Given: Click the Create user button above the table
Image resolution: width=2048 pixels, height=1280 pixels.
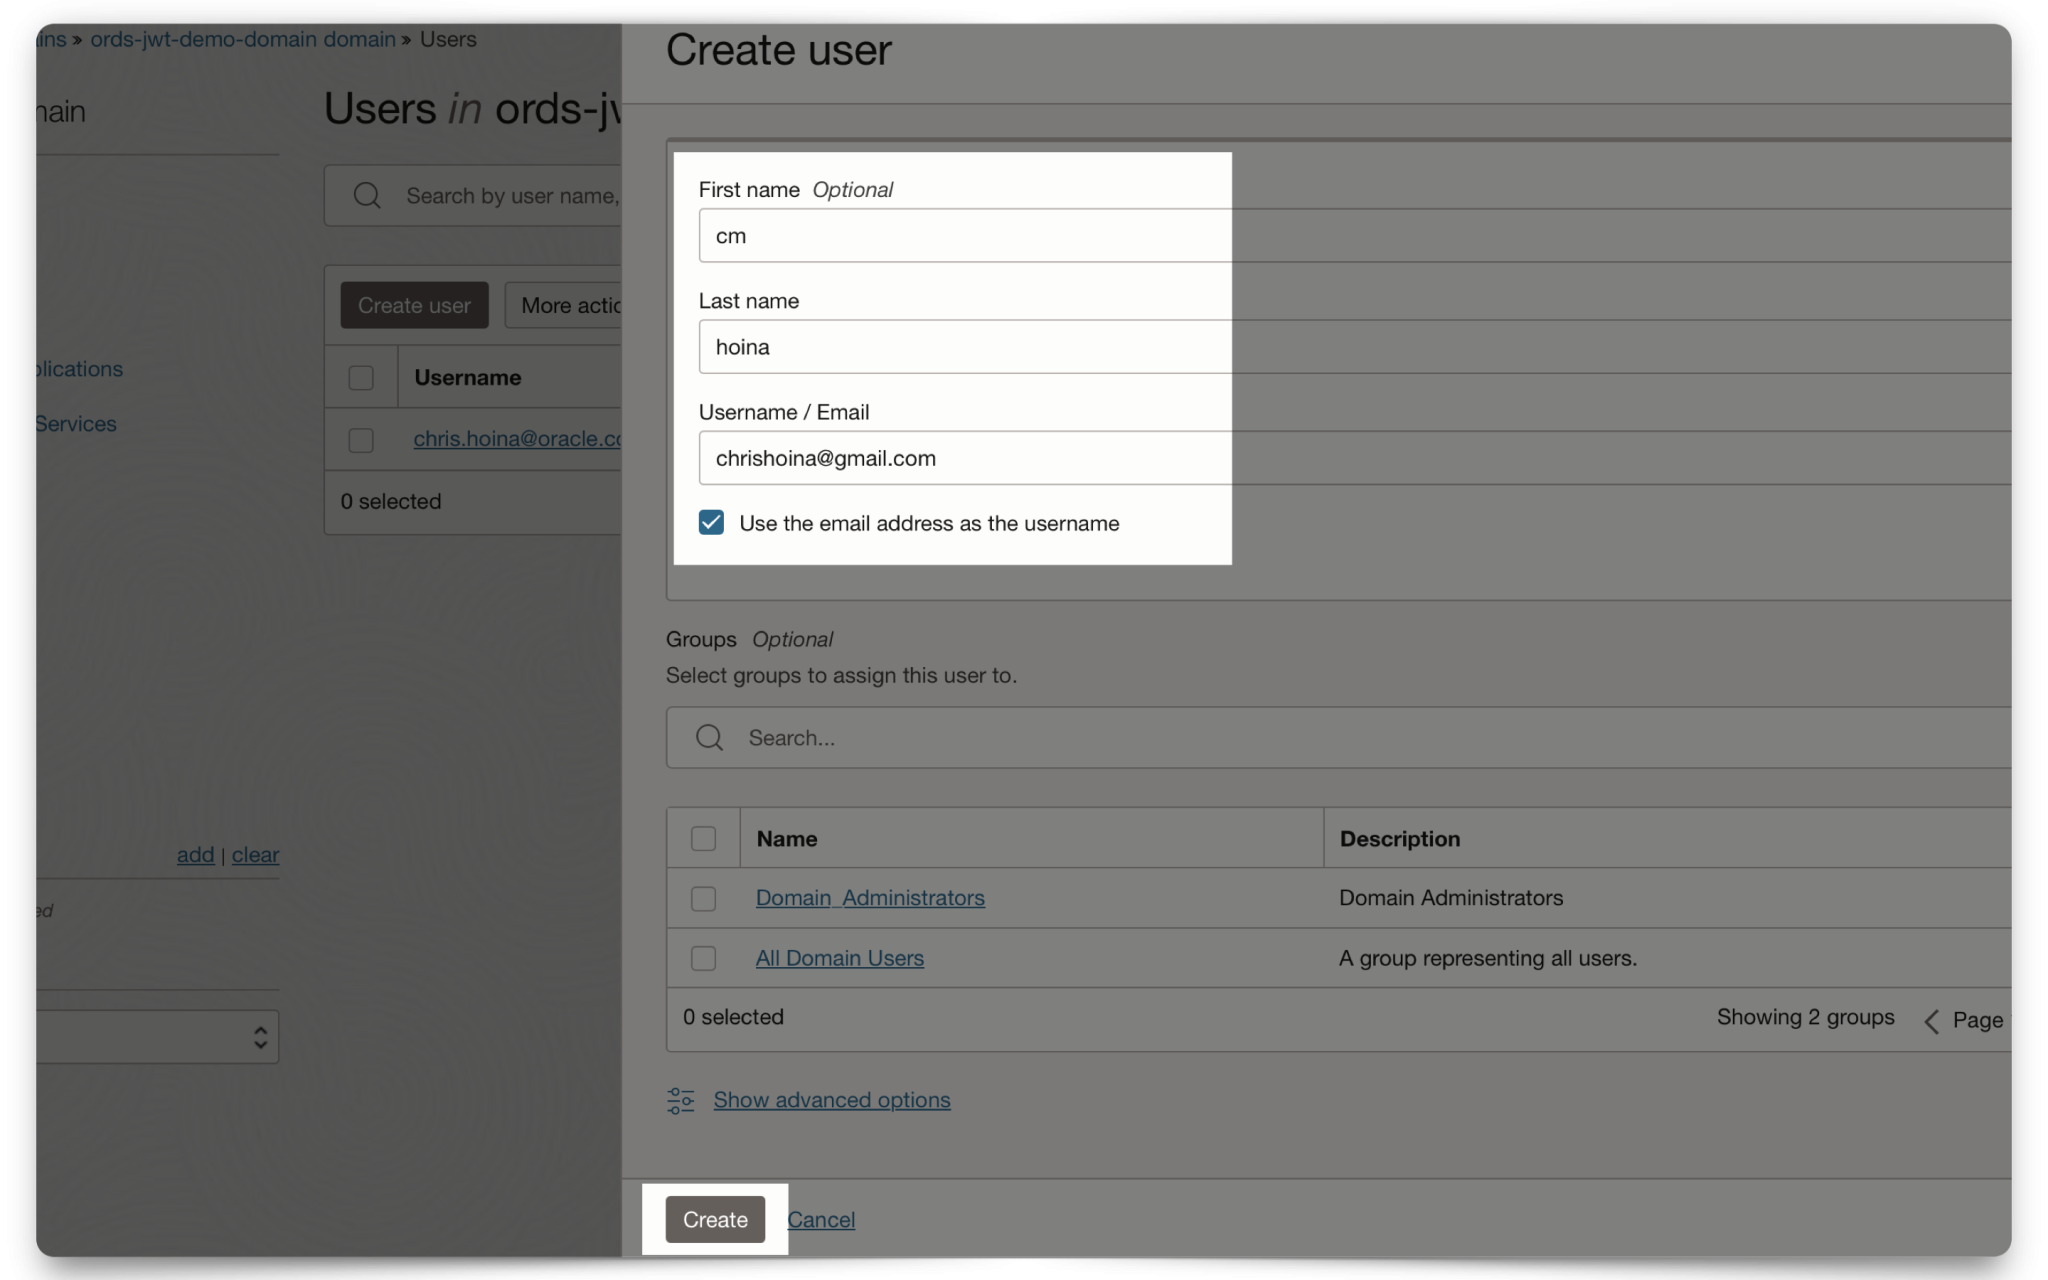Looking at the screenshot, I should pos(414,305).
